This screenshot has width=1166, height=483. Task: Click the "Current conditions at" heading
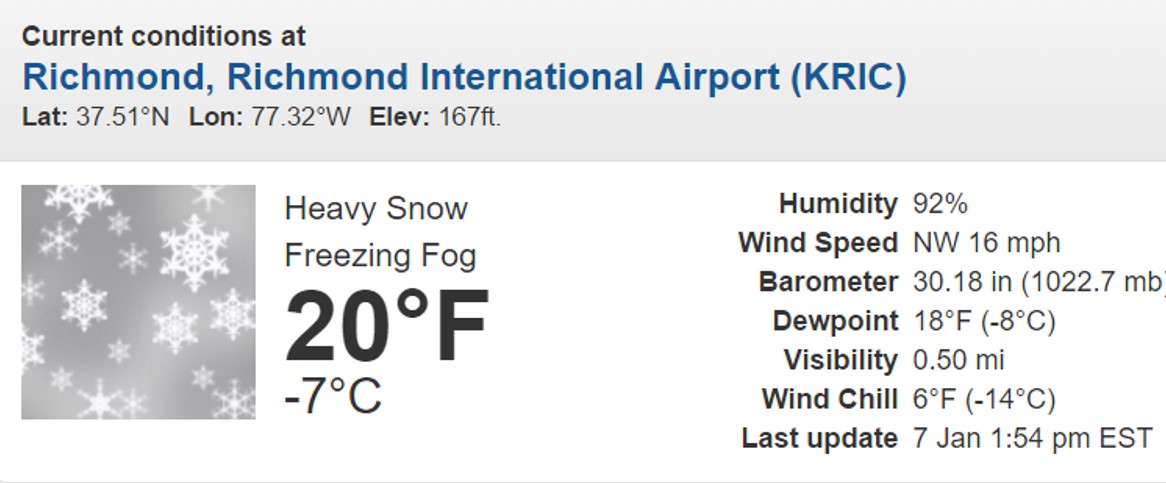(164, 37)
